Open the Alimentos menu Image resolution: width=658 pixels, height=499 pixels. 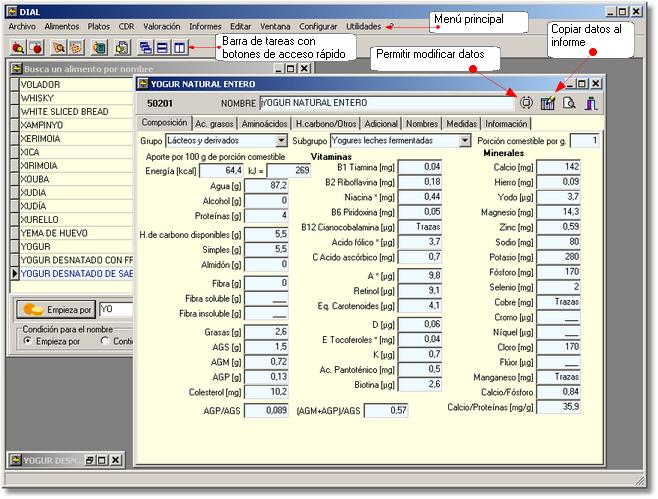[x=62, y=26]
